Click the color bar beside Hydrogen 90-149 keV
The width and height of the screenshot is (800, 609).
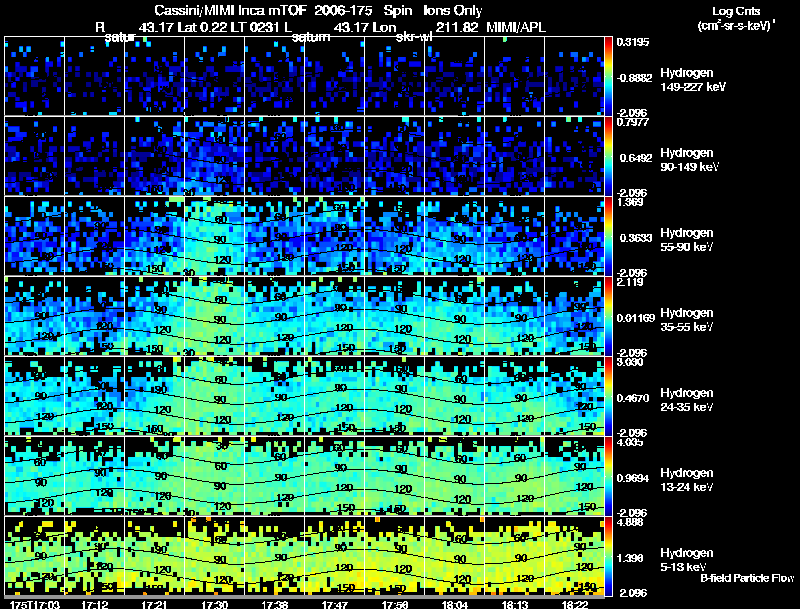609,156
